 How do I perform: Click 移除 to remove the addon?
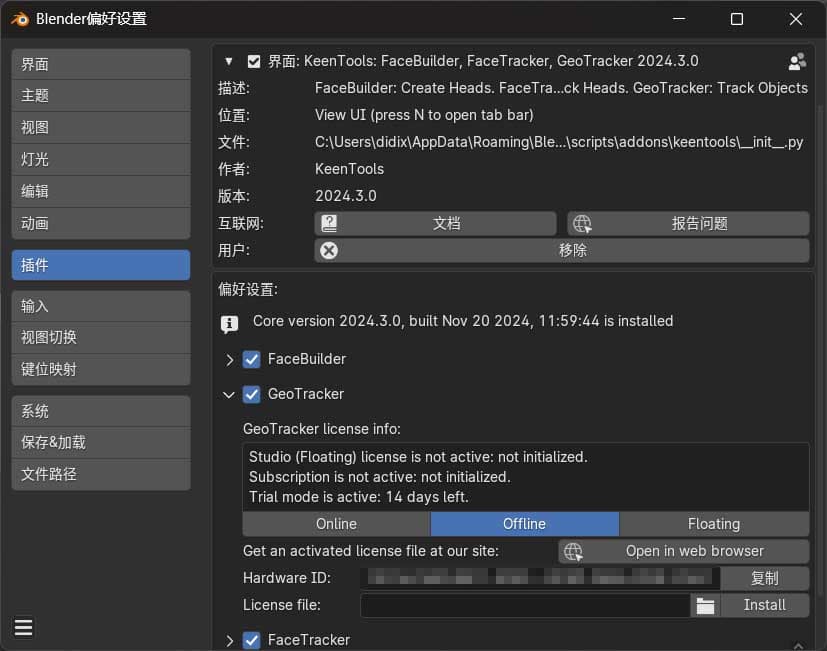(562, 250)
